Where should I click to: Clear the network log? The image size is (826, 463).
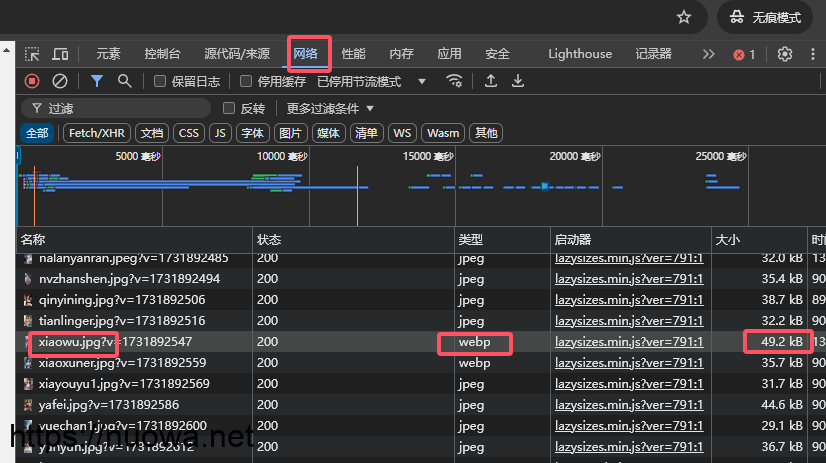click(x=60, y=81)
